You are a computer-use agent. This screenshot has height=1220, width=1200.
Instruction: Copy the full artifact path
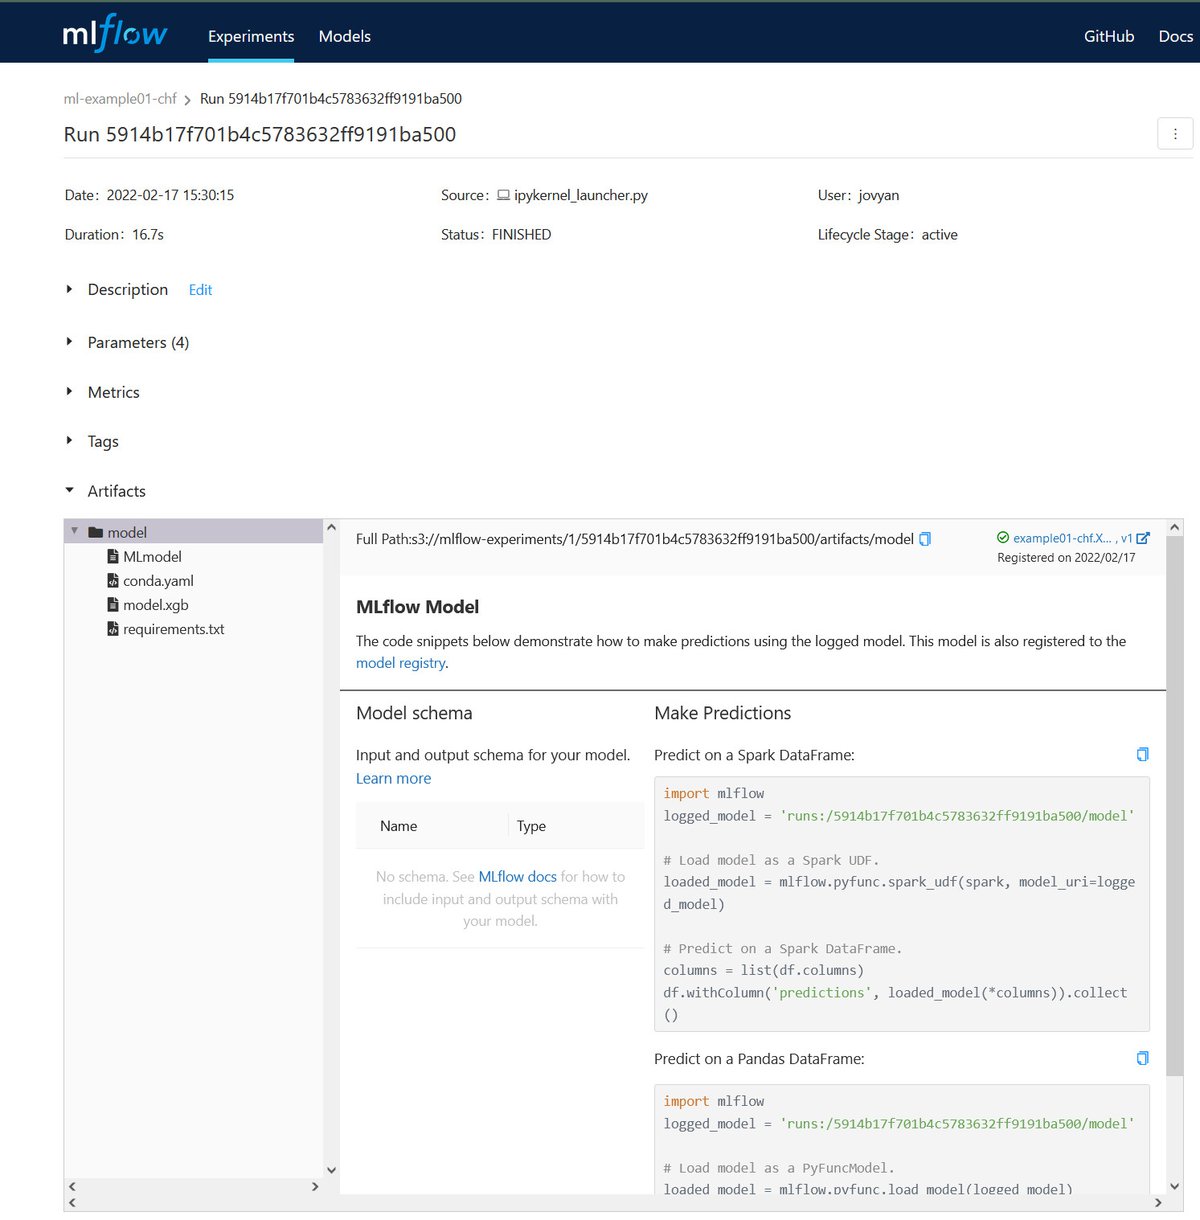[925, 539]
